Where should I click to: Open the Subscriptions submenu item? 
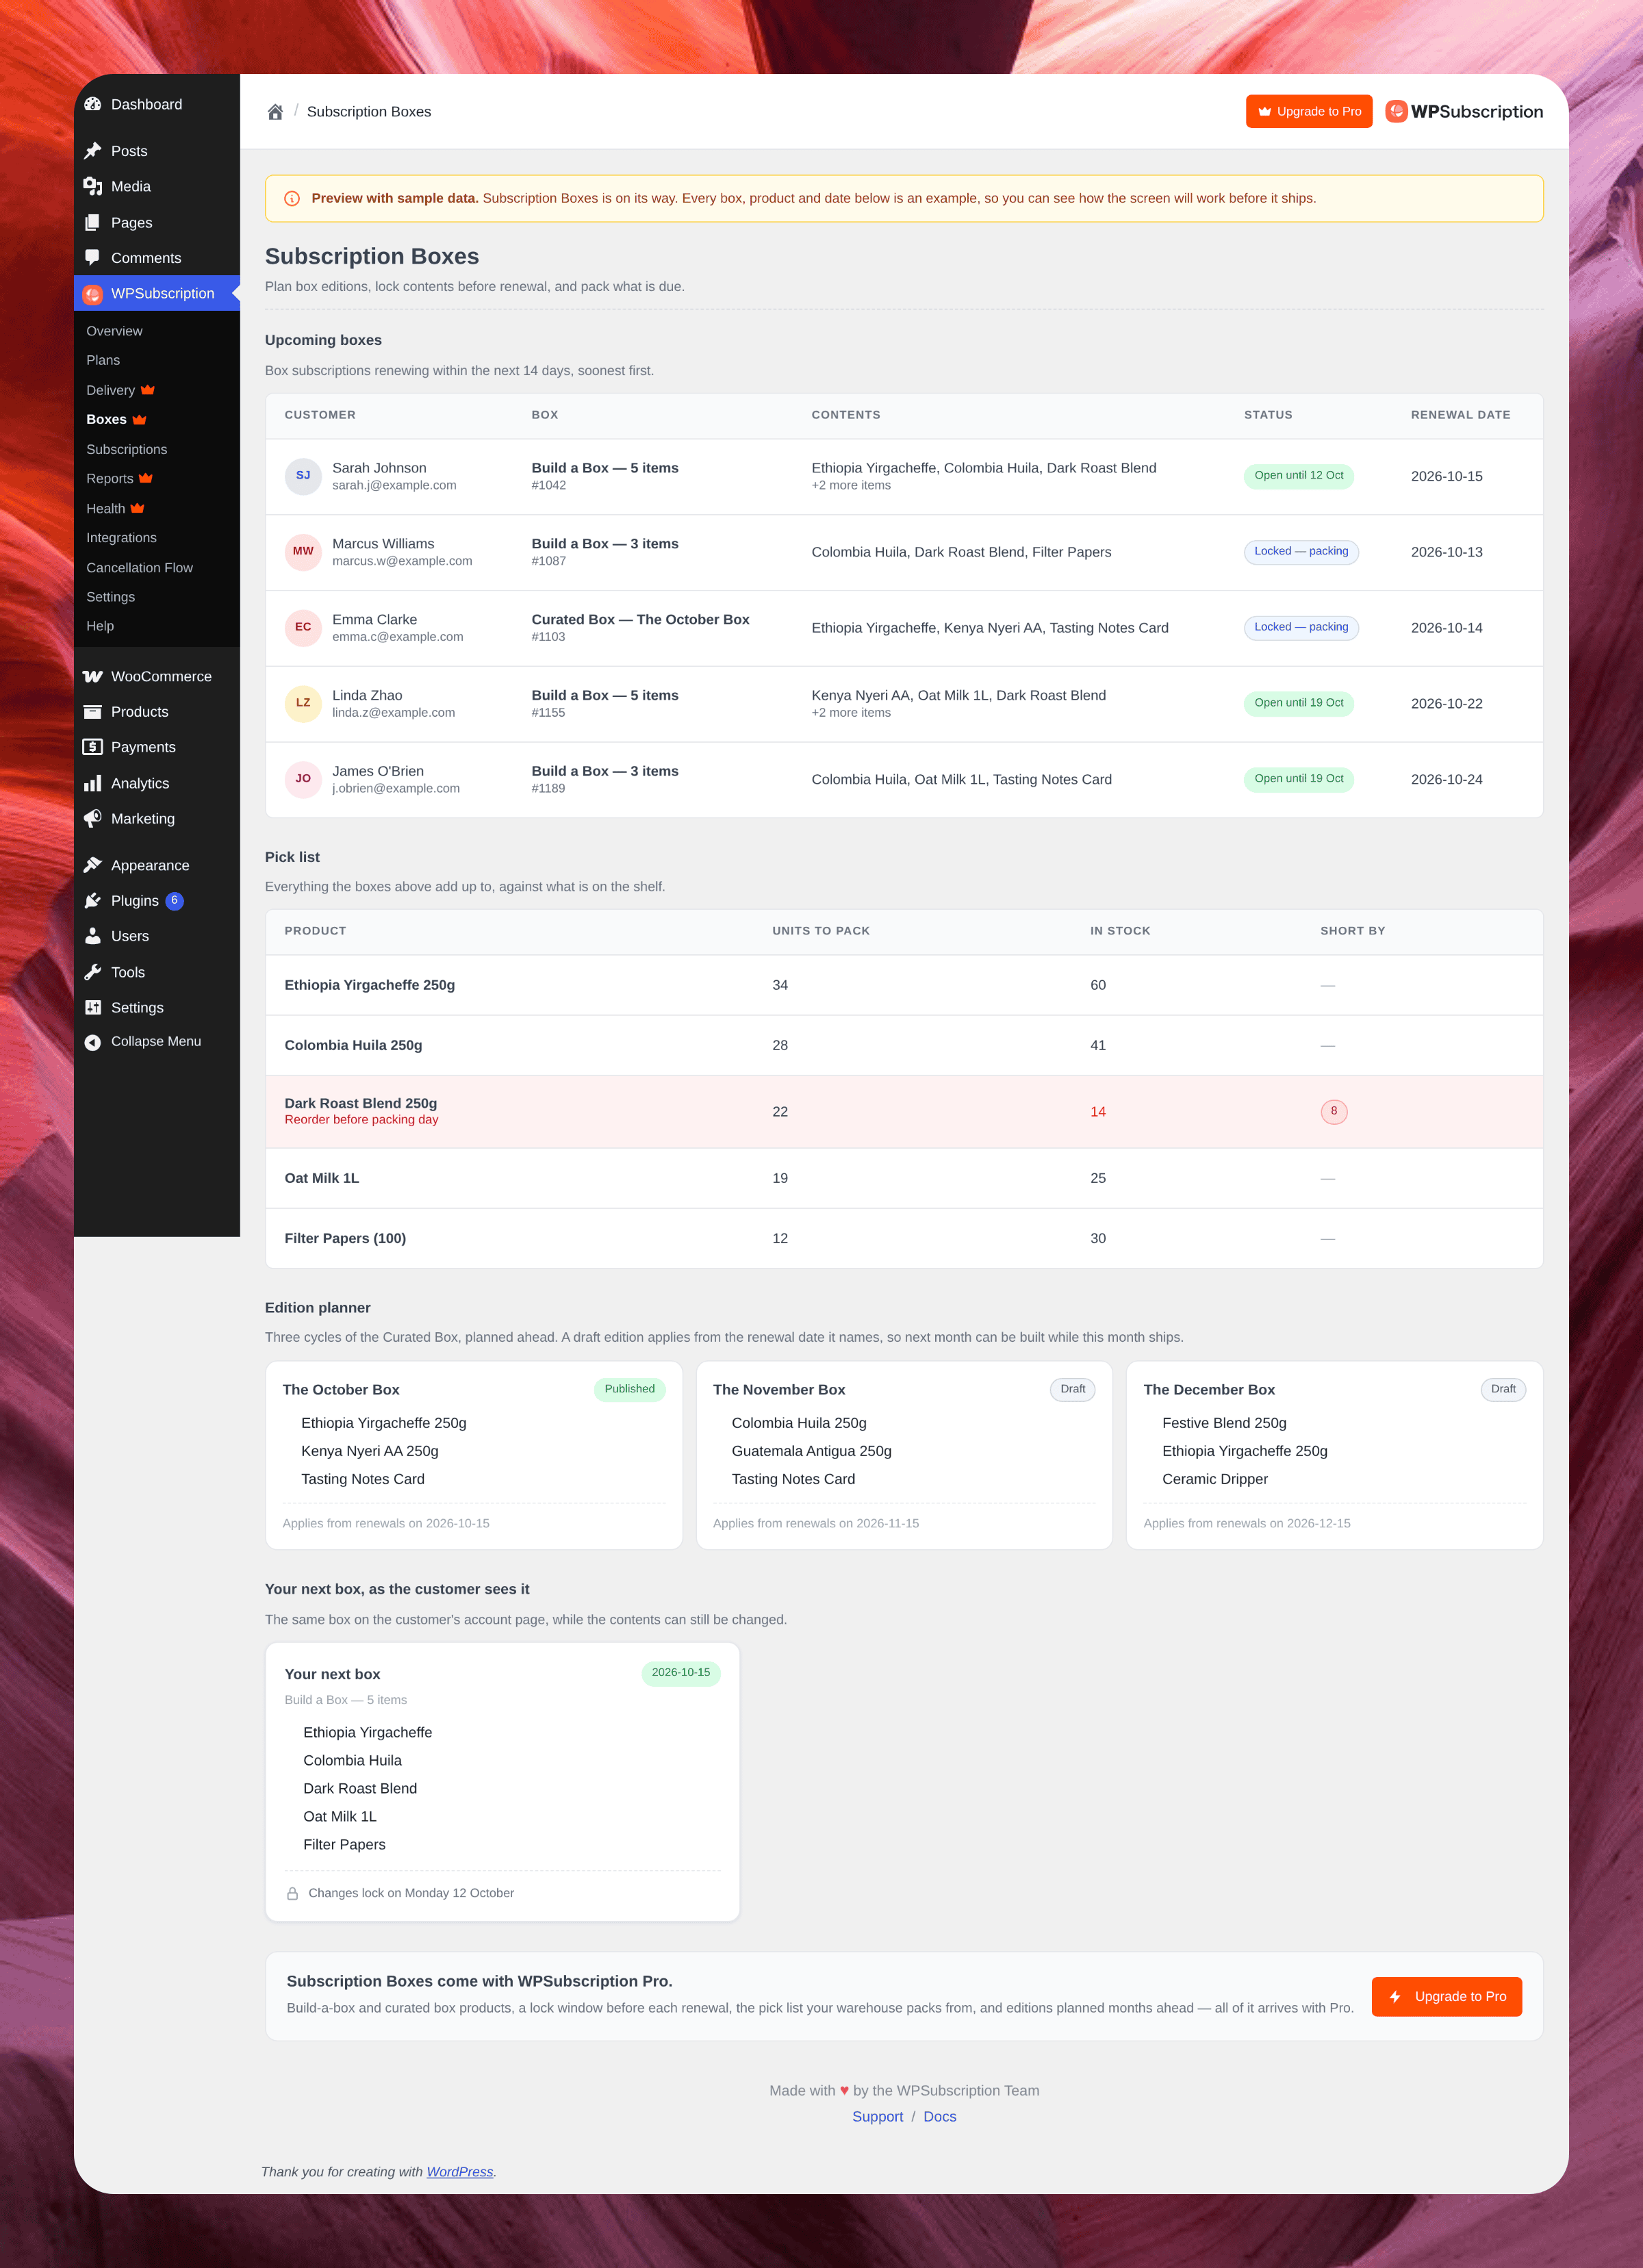point(127,449)
